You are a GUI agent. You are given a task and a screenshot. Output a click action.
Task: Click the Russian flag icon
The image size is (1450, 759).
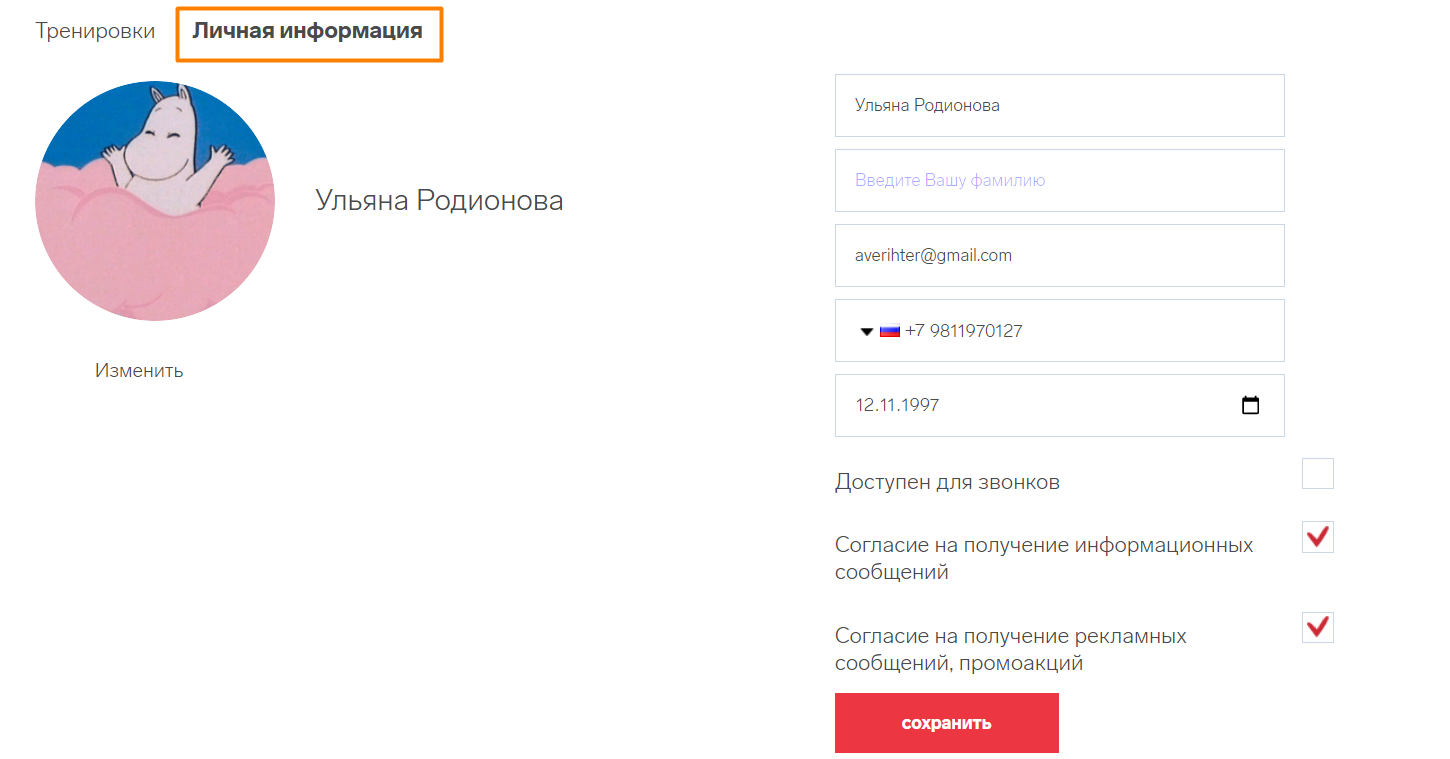coord(890,331)
